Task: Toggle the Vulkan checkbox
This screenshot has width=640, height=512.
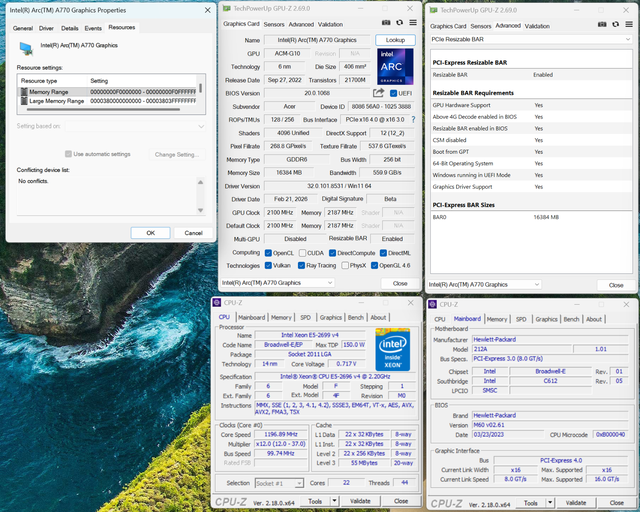Action: [x=268, y=265]
